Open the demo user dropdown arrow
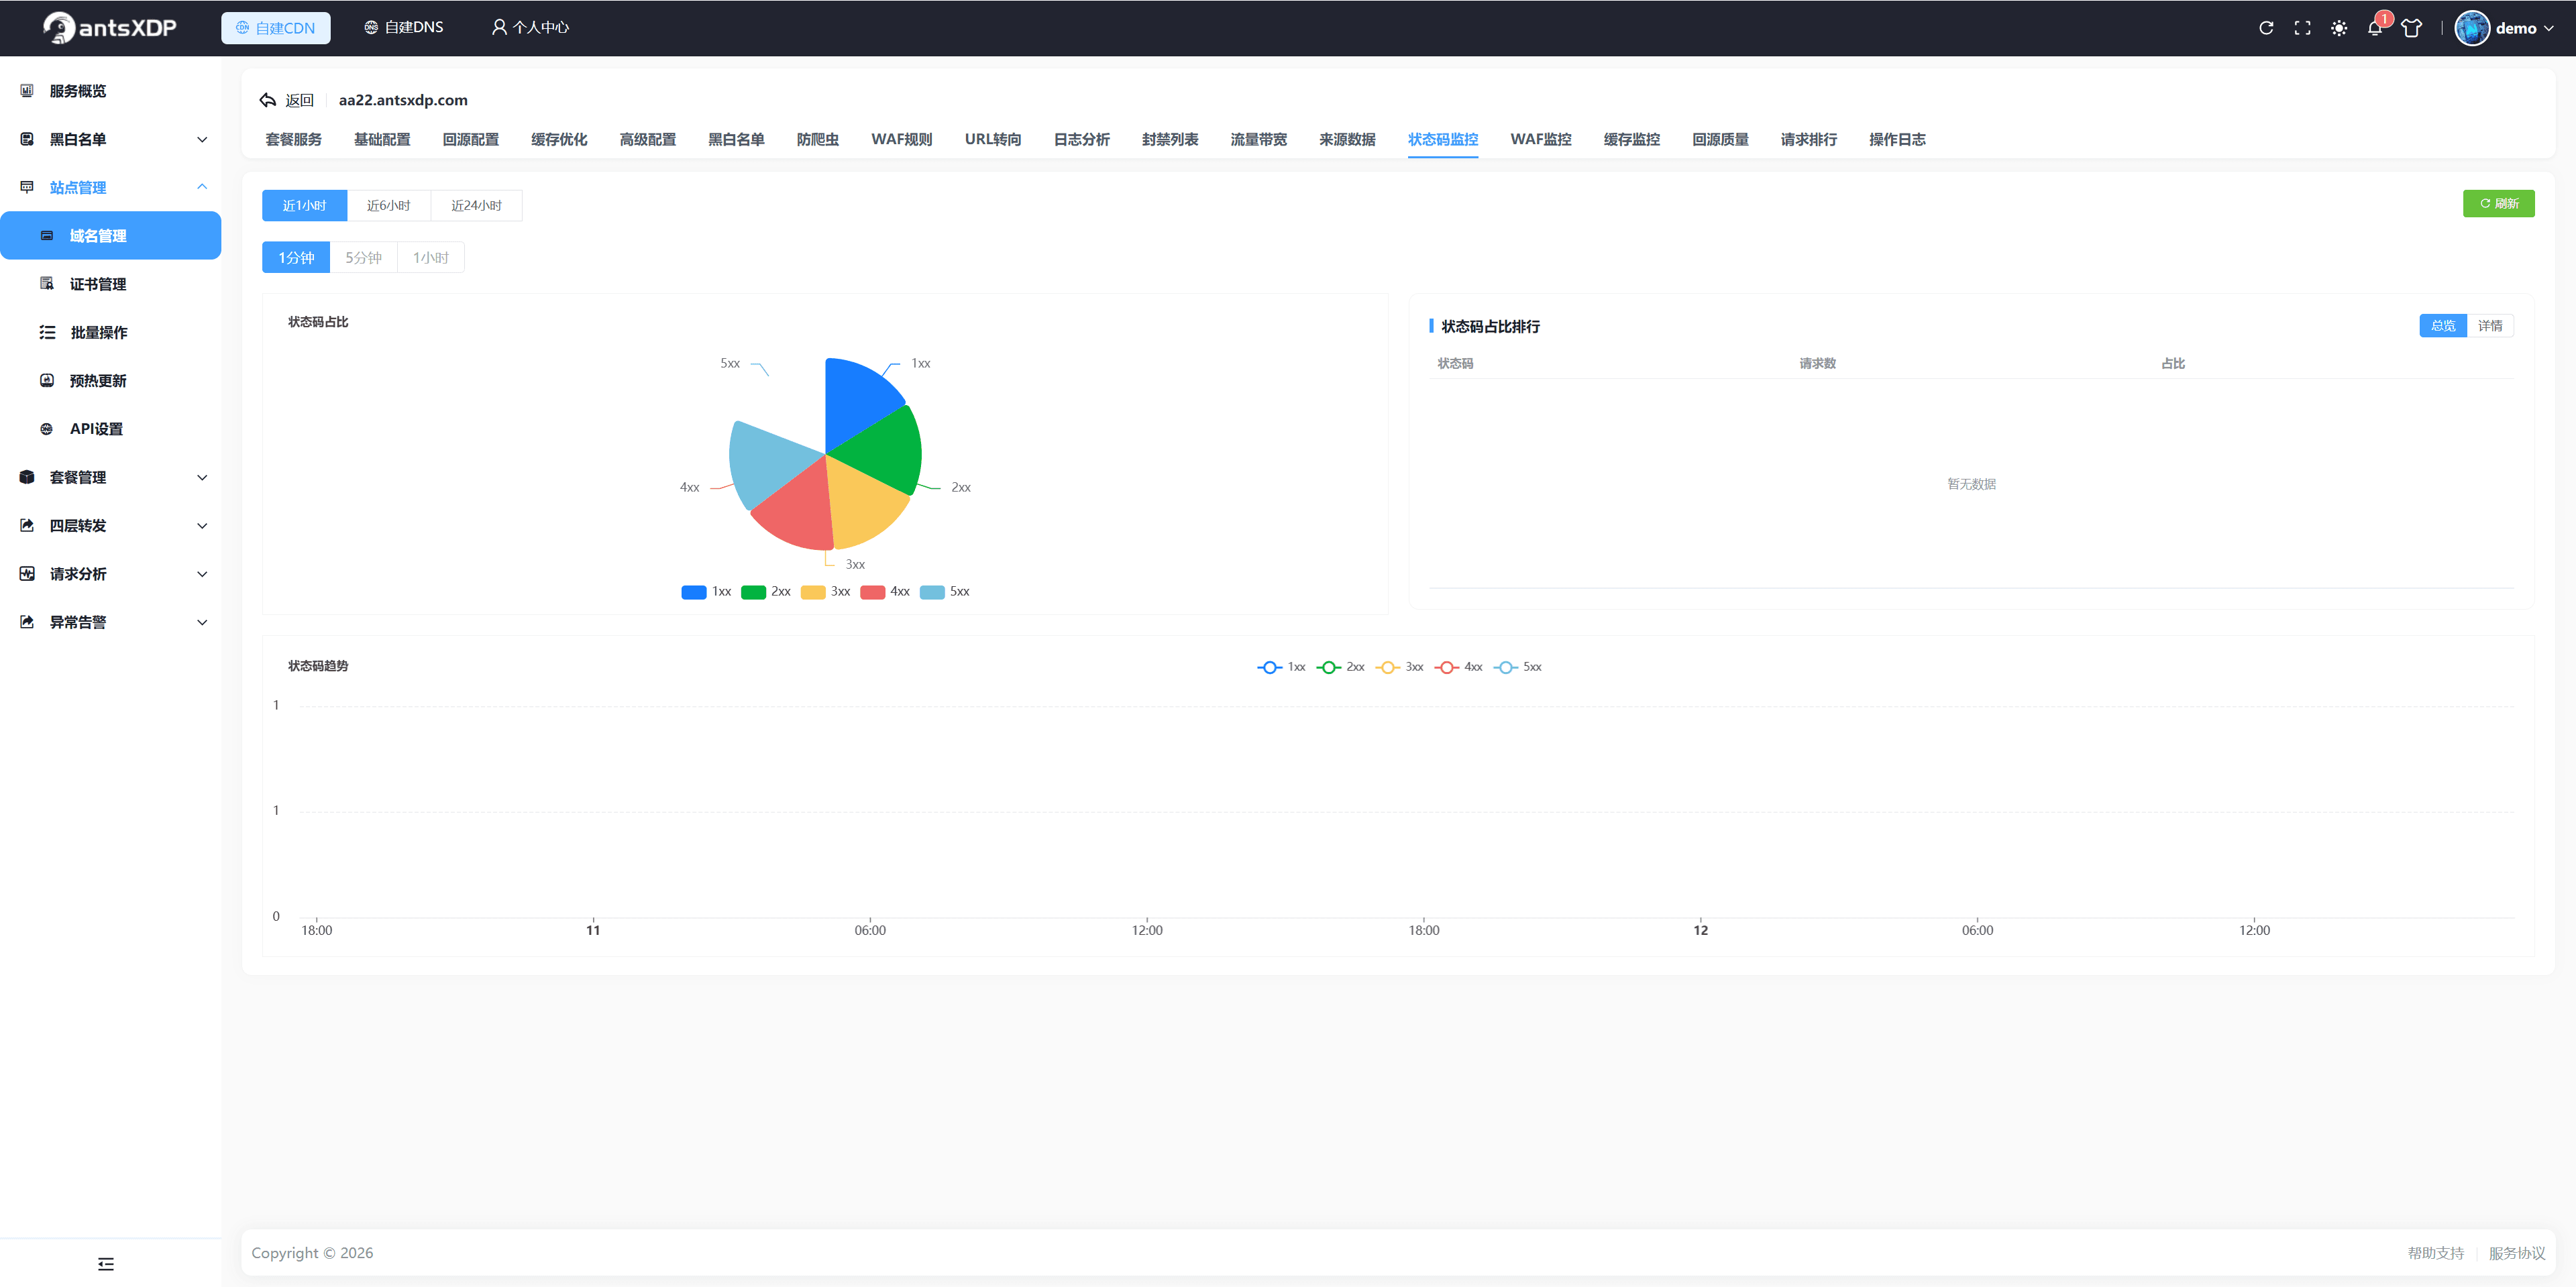2576x1287 pixels. pyautogui.click(x=2548, y=28)
